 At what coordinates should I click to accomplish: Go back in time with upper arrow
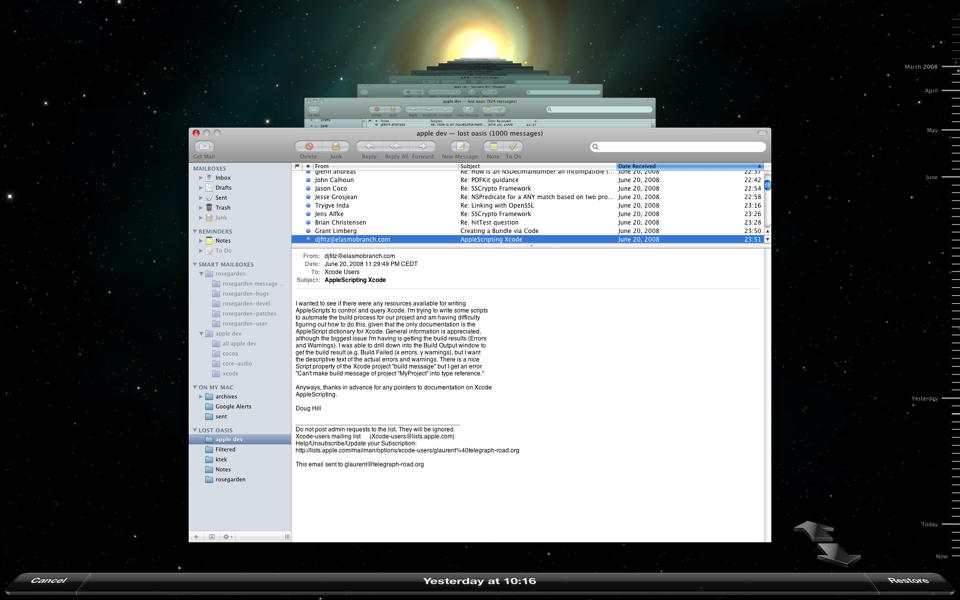click(814, 530)
